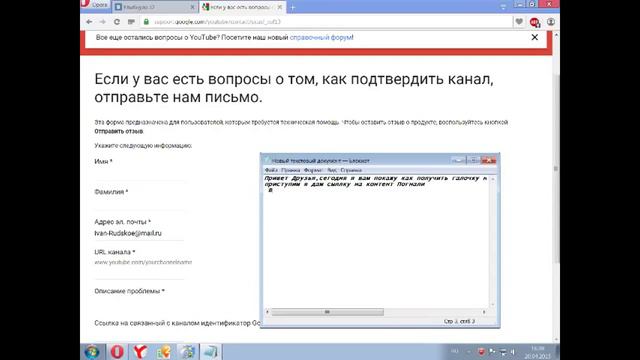Go back with the browser back arrow
The width and height of the screenshot is (640, 360).
89,22
